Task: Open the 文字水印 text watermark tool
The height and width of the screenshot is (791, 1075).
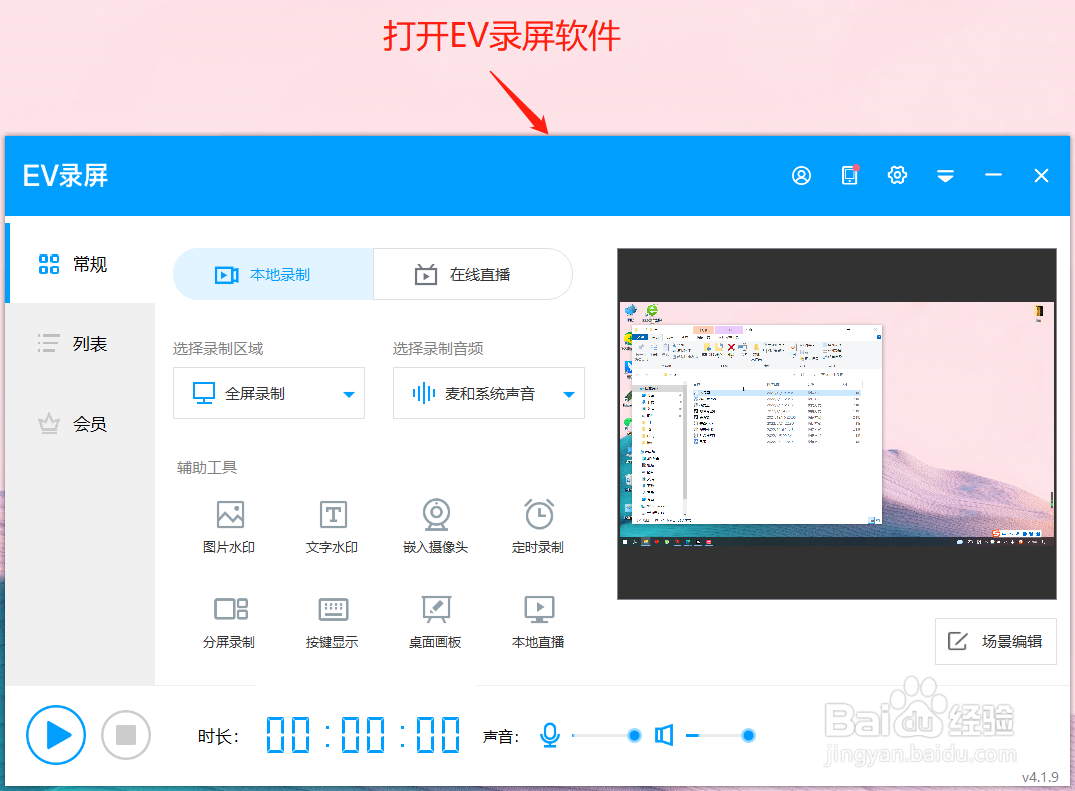Action: pyautogui.click(x=332, y=525)
